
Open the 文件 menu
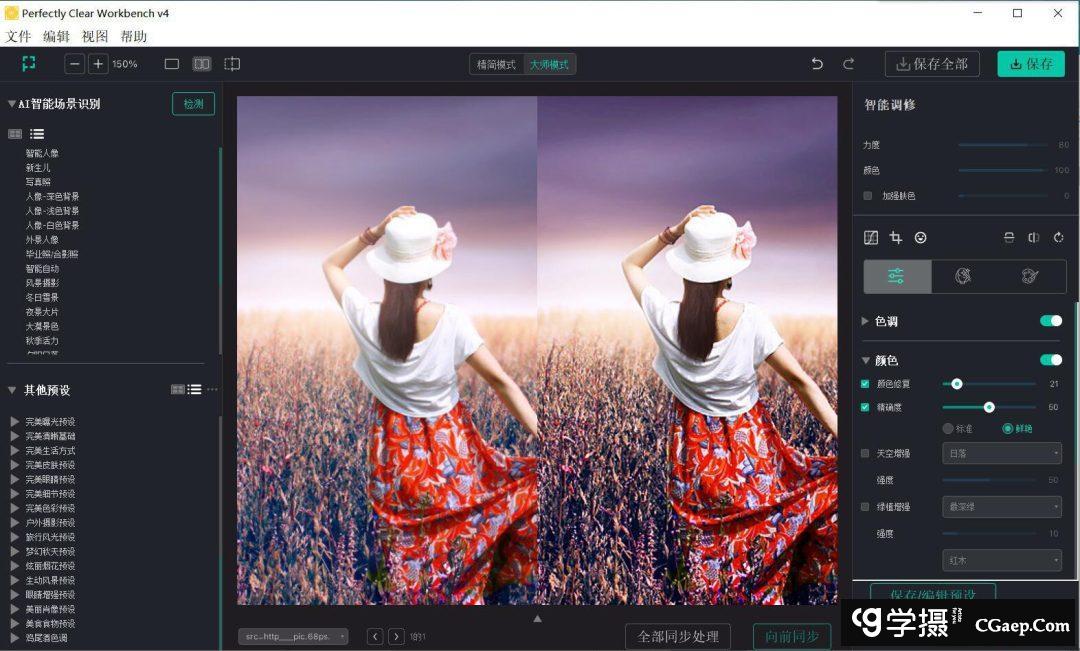click(x=18, y=36)
